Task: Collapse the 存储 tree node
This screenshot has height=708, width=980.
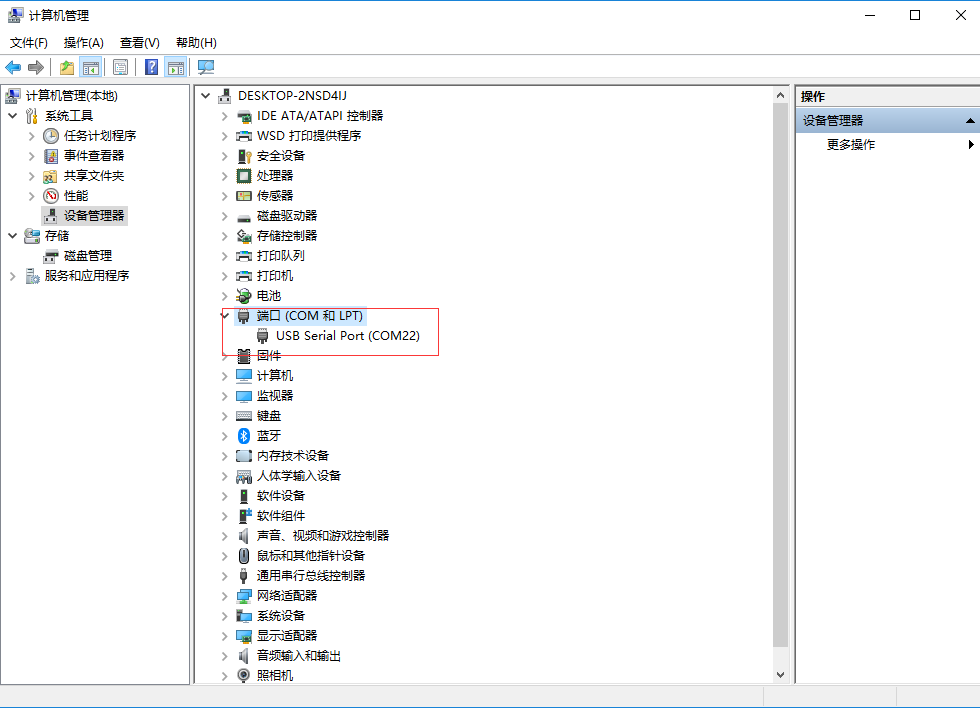Action: point(12,236)
